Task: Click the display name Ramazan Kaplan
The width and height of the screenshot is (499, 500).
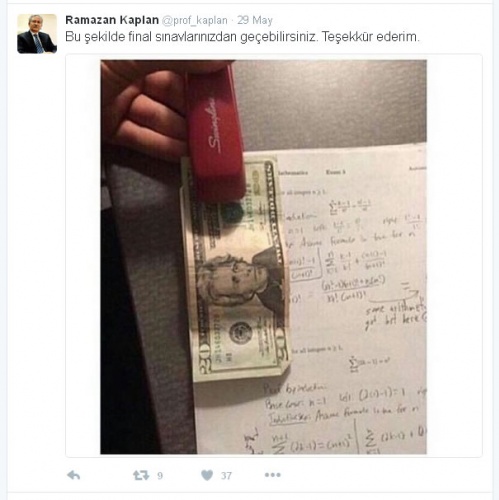Action: [x=112, y=20]
